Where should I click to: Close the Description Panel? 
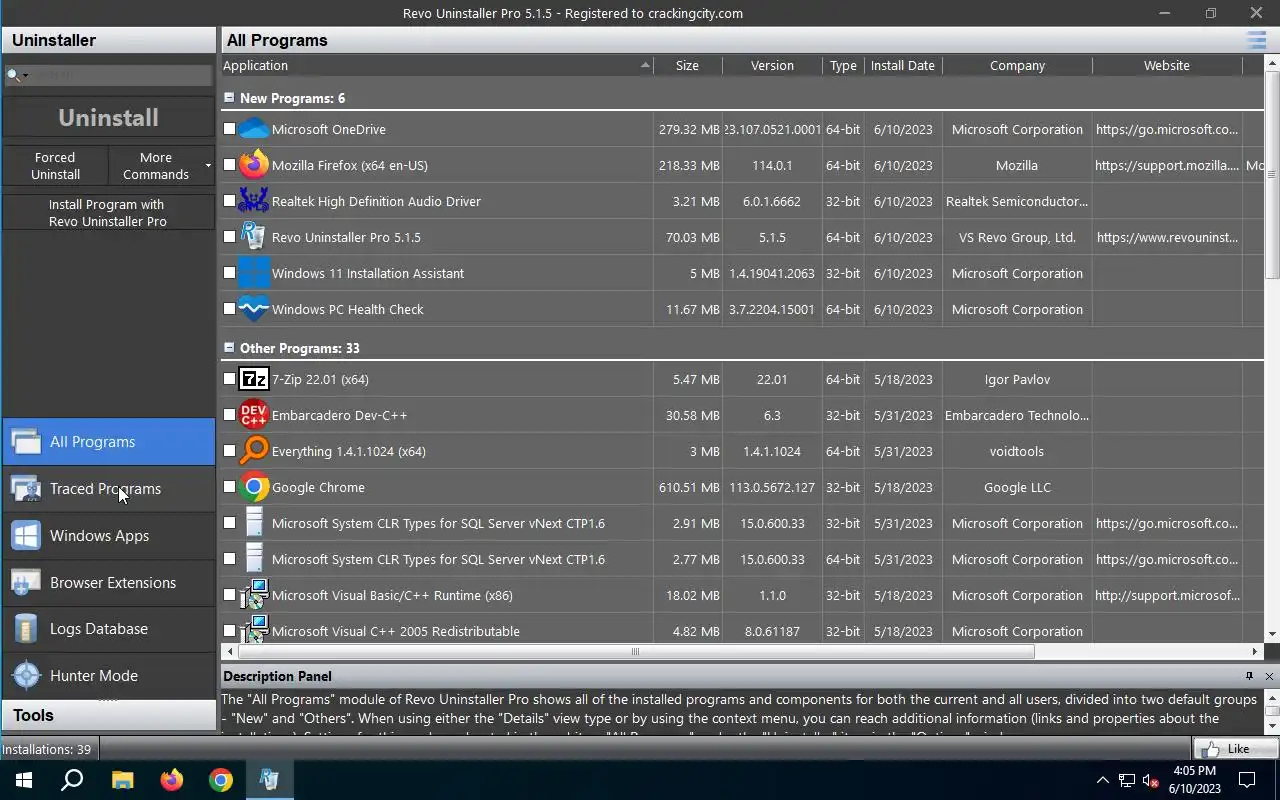pyautogui.click(x=1269, y=676)
